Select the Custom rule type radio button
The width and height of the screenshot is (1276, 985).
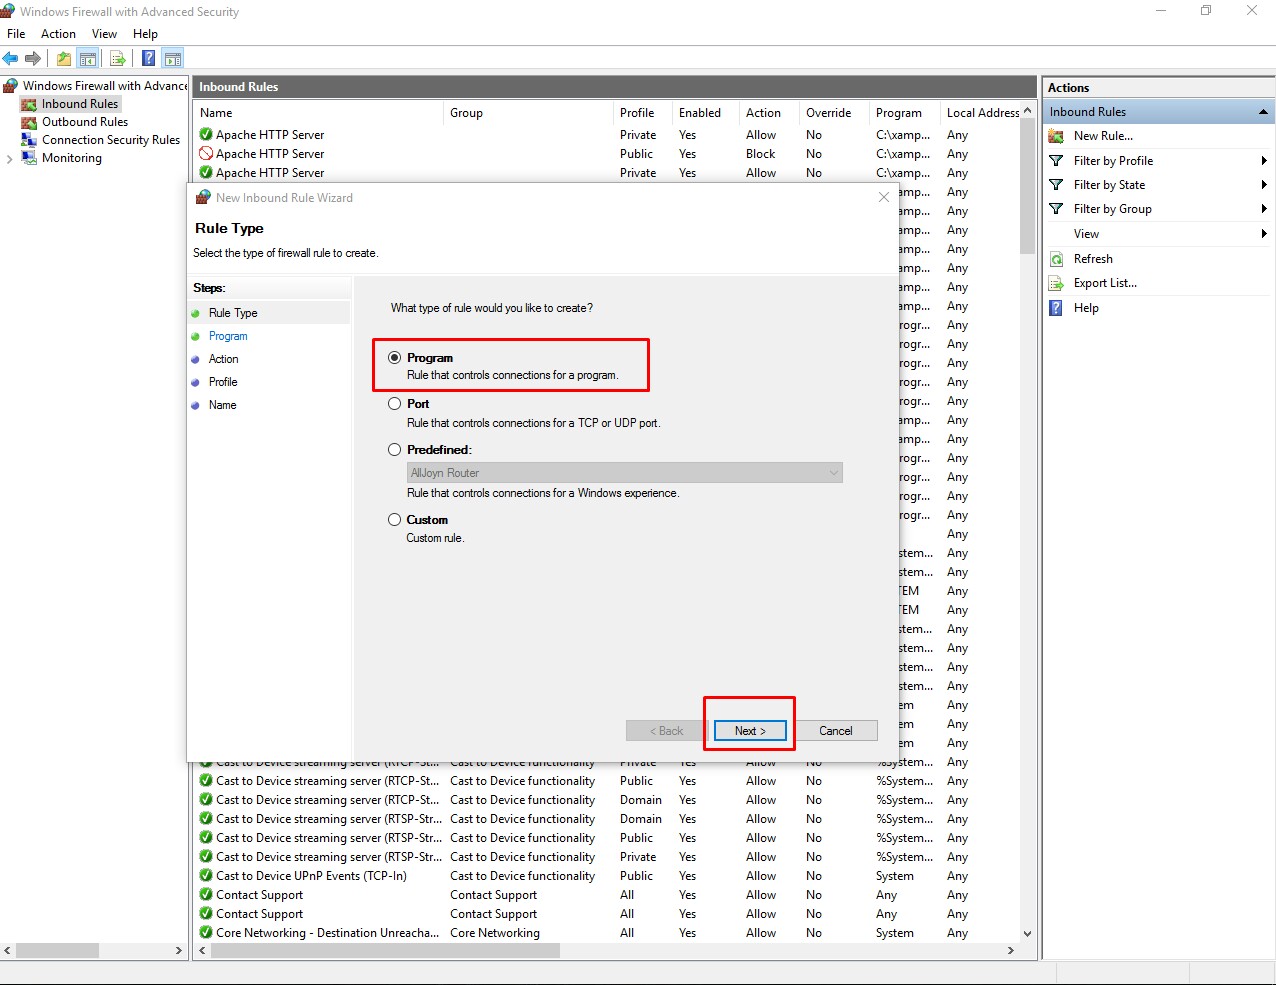point(395,520)
